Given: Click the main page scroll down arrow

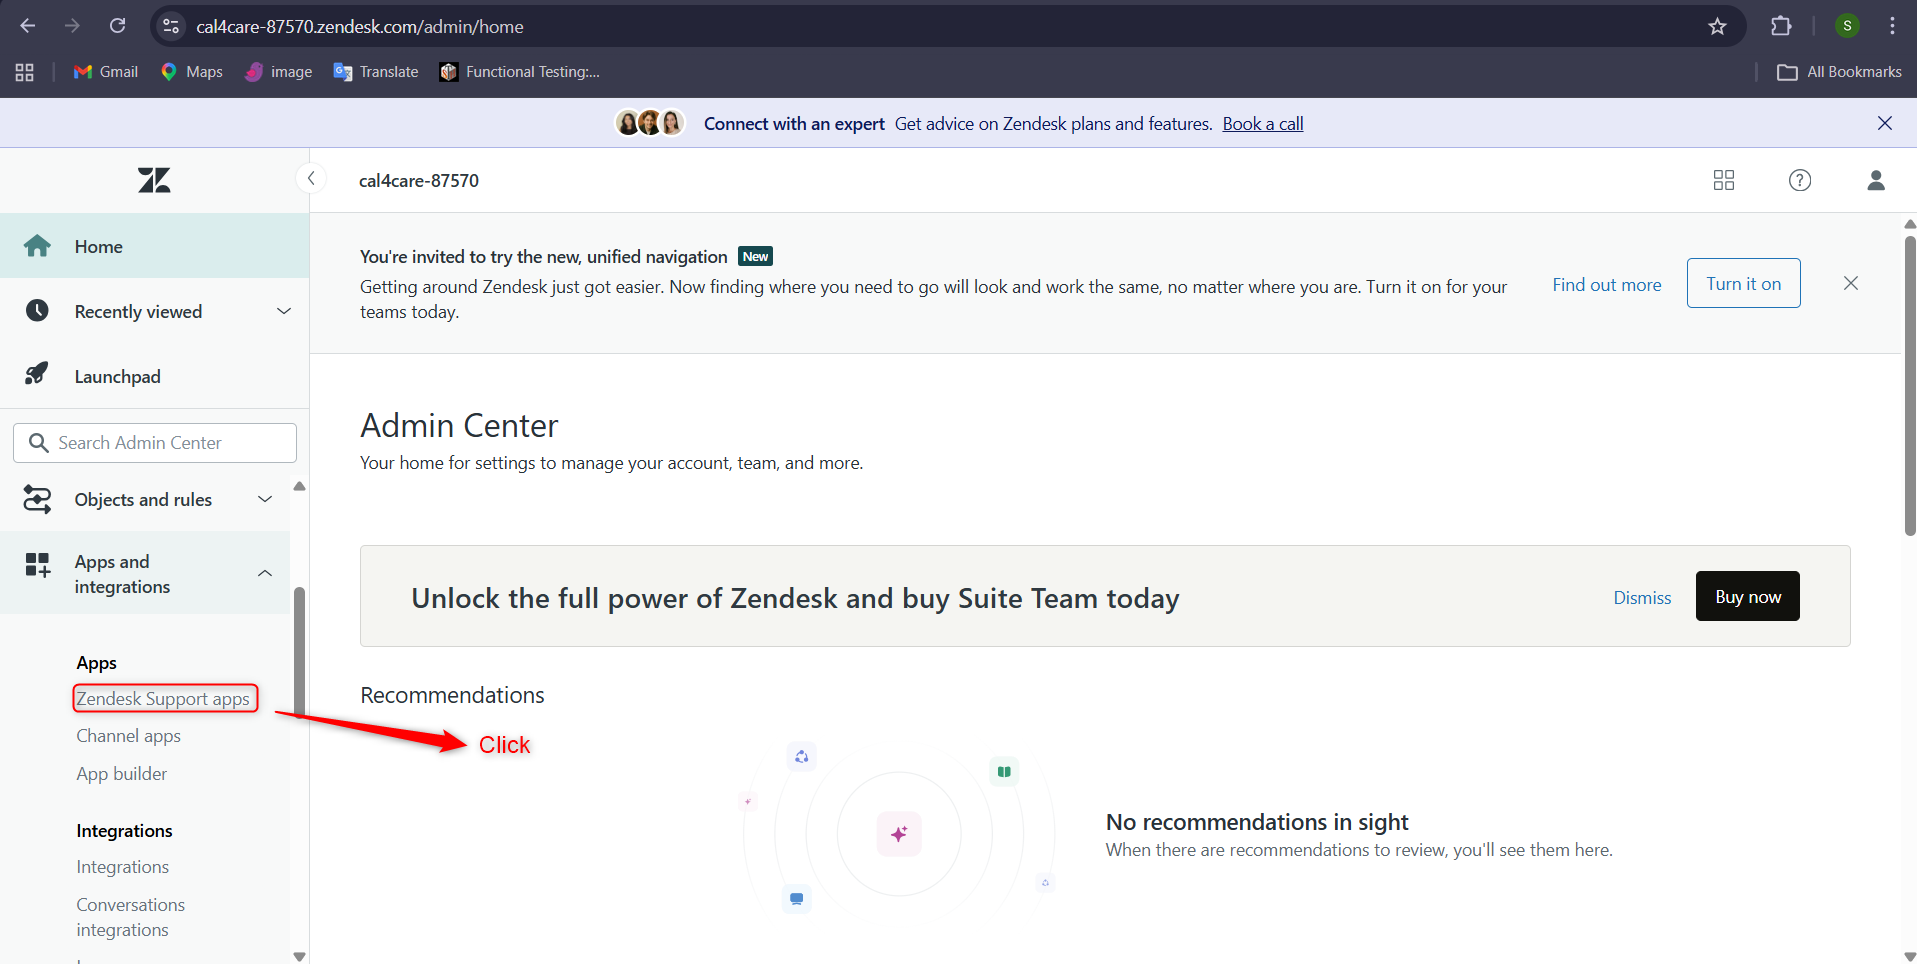Looking at the screenshot, I should click(1910, 957).
